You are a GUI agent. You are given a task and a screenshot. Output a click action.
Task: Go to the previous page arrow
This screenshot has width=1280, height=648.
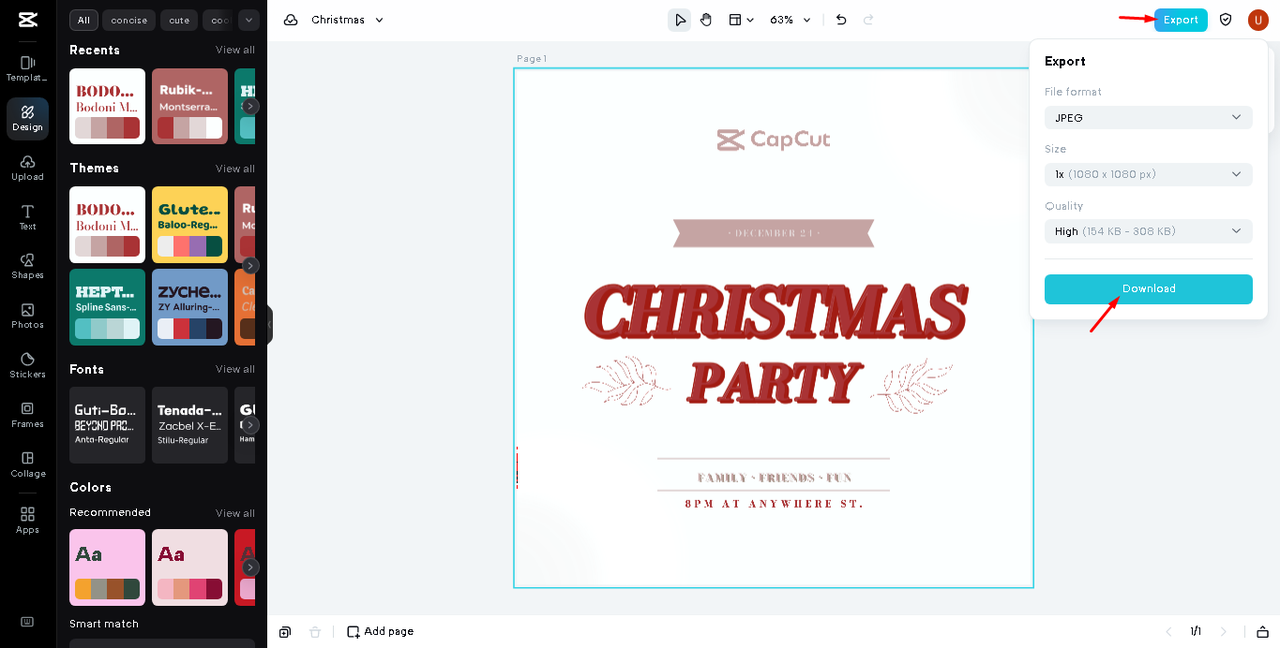click(1168, 632)
